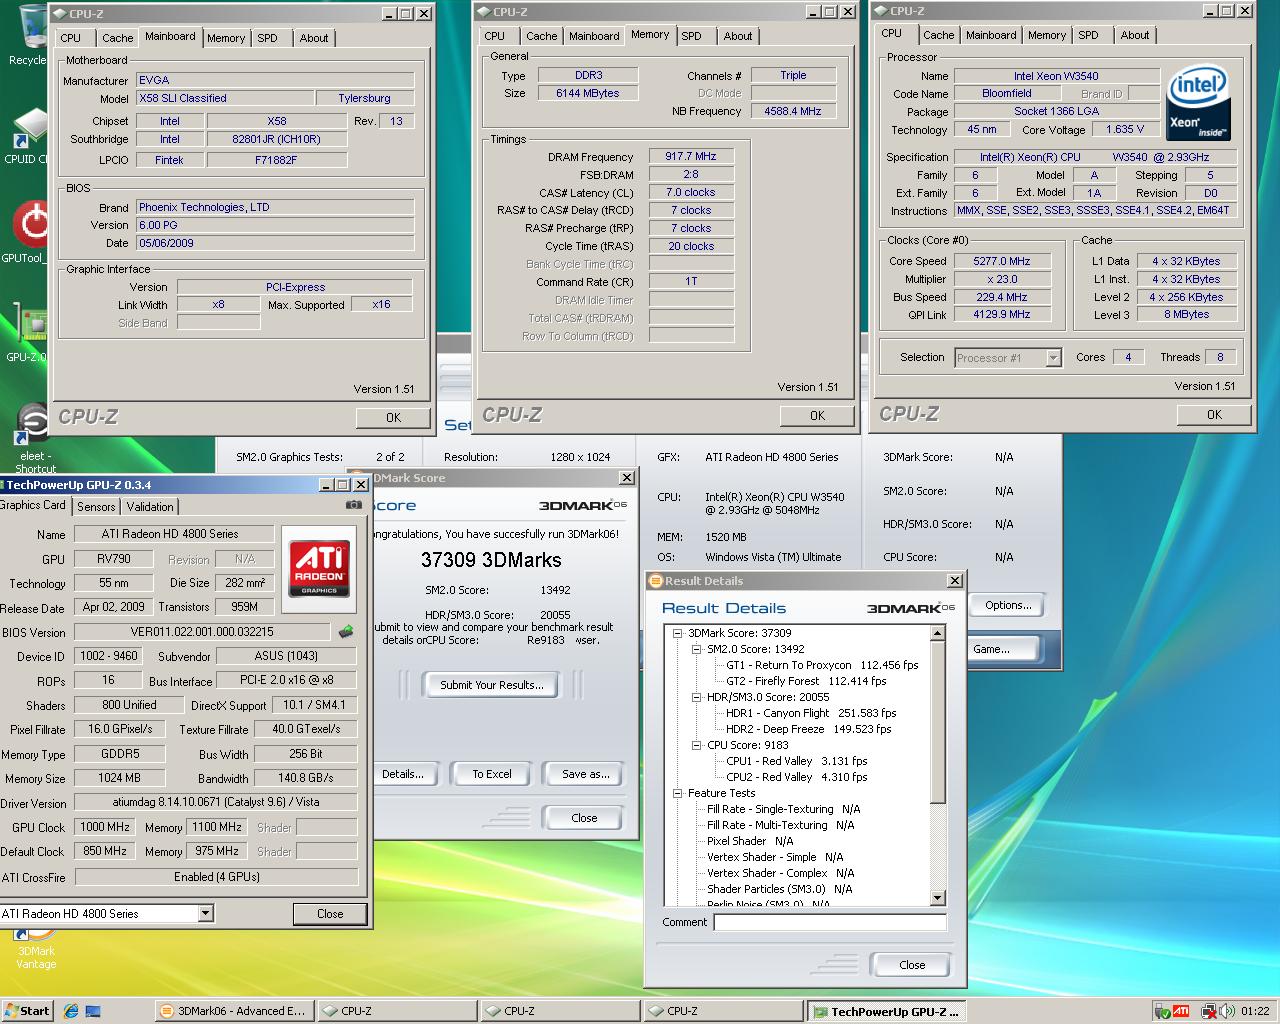Open the Processor #1 selection dropdown

(1053, 357)
